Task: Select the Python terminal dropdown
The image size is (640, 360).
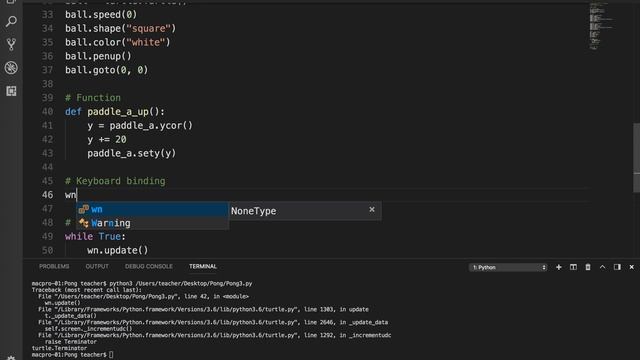Action: (508, 267)
